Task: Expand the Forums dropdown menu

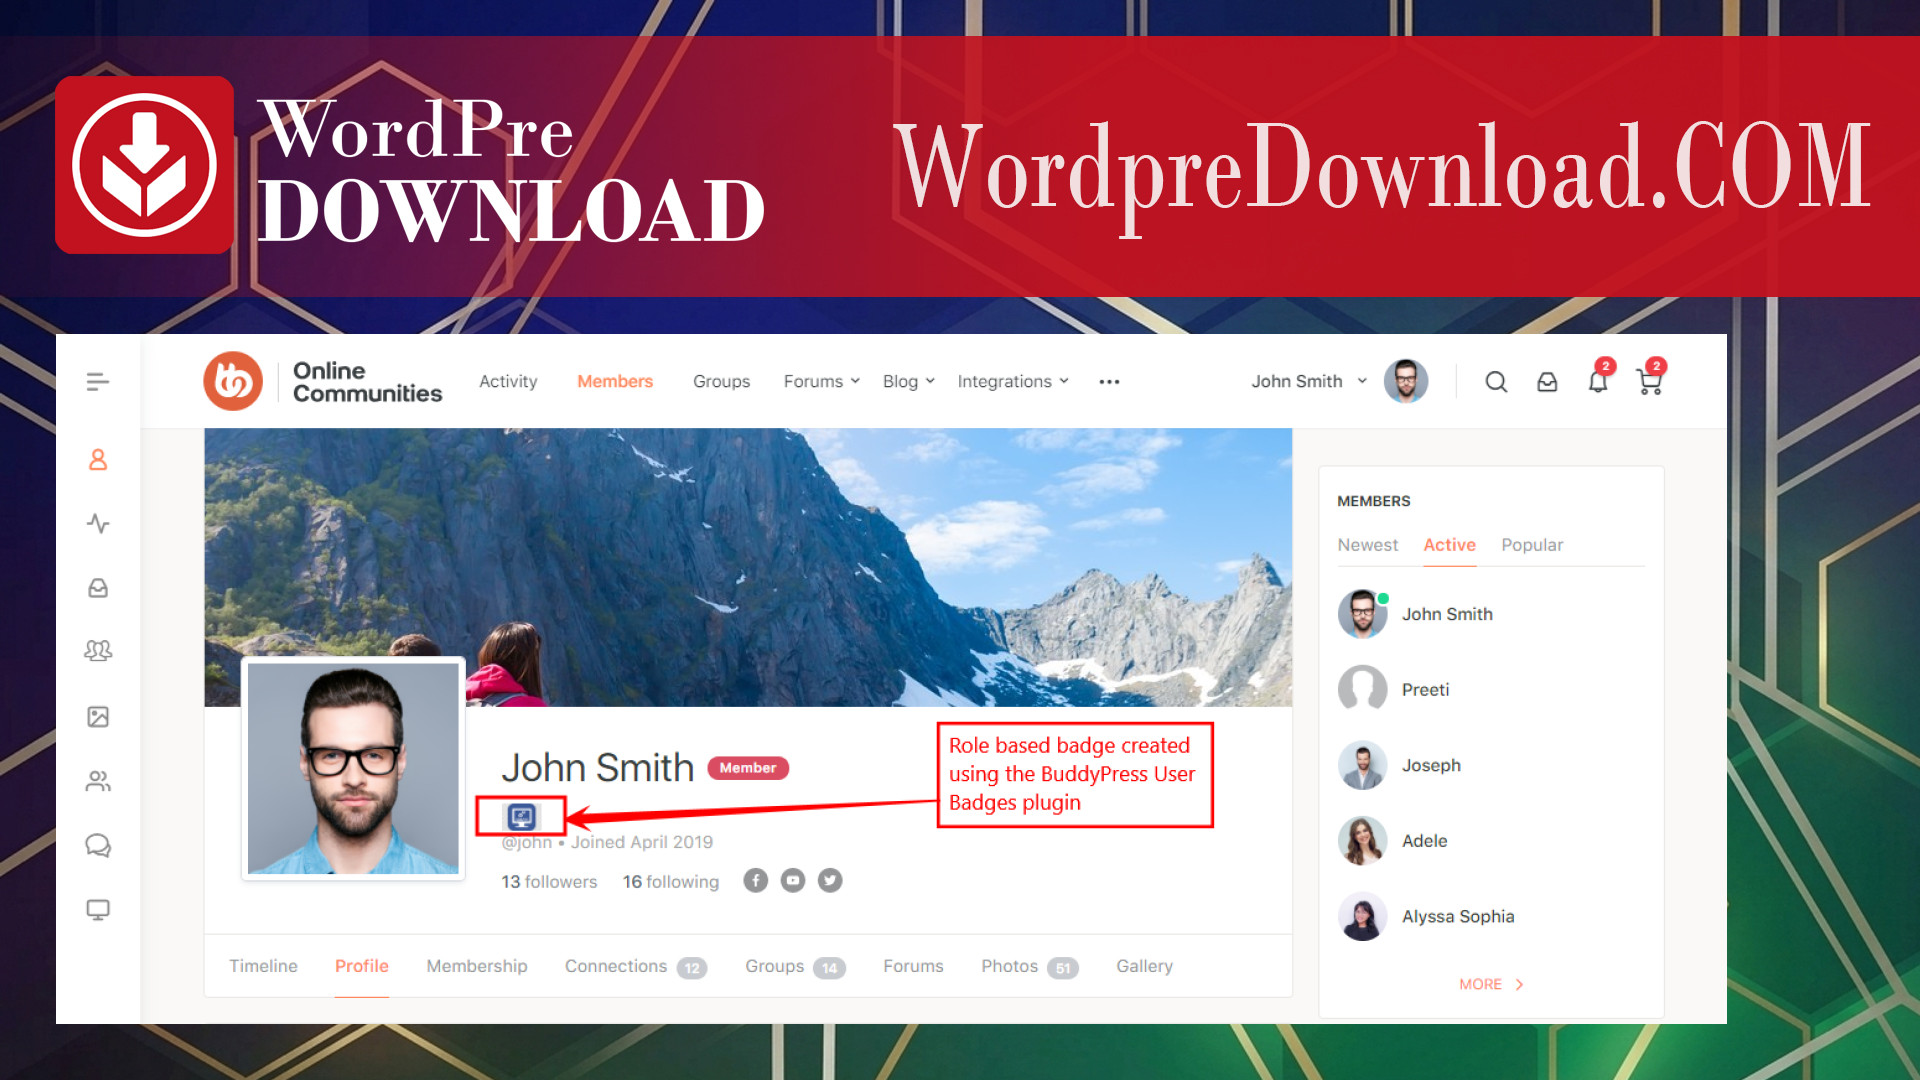Action: pos(821,381)
